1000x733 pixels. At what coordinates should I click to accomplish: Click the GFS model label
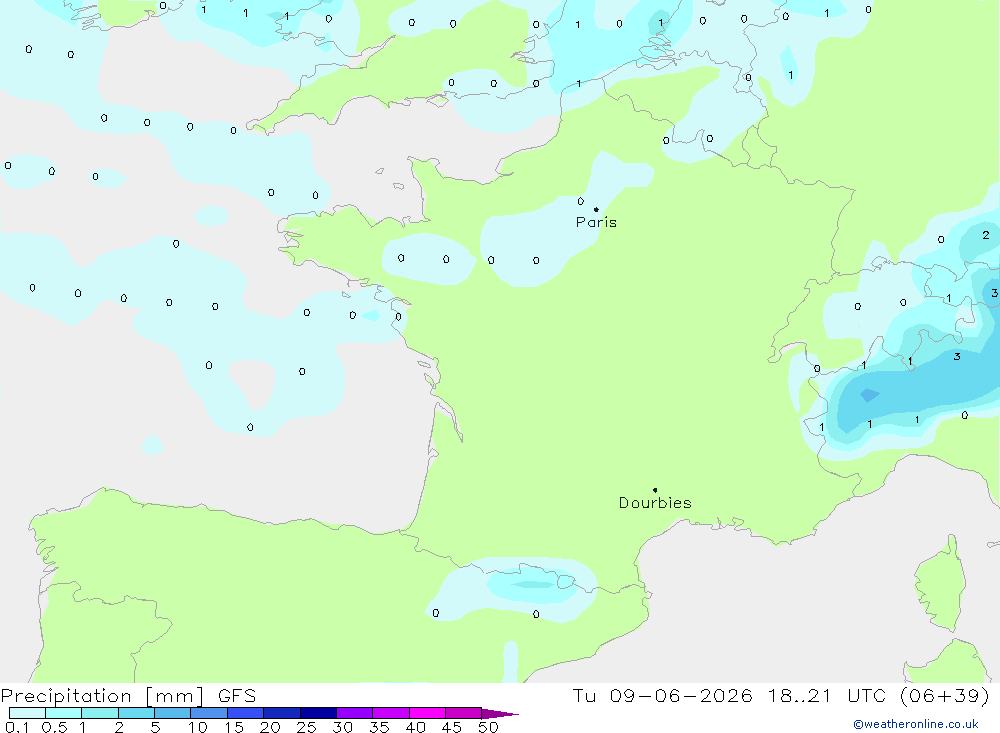(237, 695)
